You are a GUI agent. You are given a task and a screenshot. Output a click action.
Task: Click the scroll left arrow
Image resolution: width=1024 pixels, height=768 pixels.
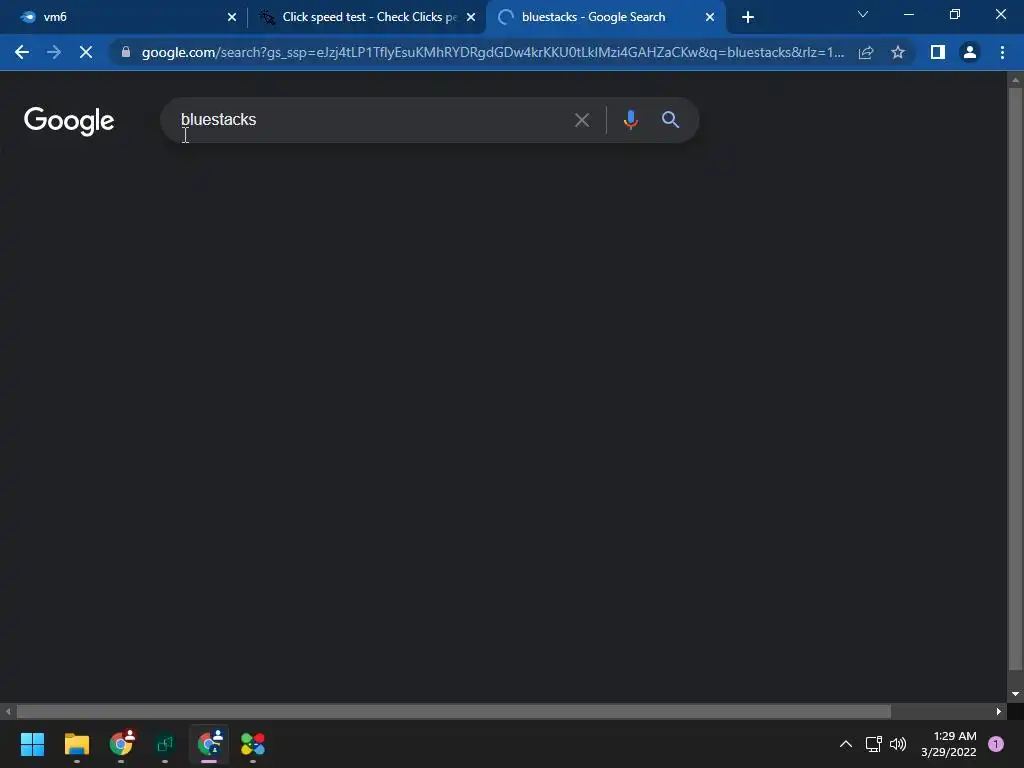[x=8, y=711]
